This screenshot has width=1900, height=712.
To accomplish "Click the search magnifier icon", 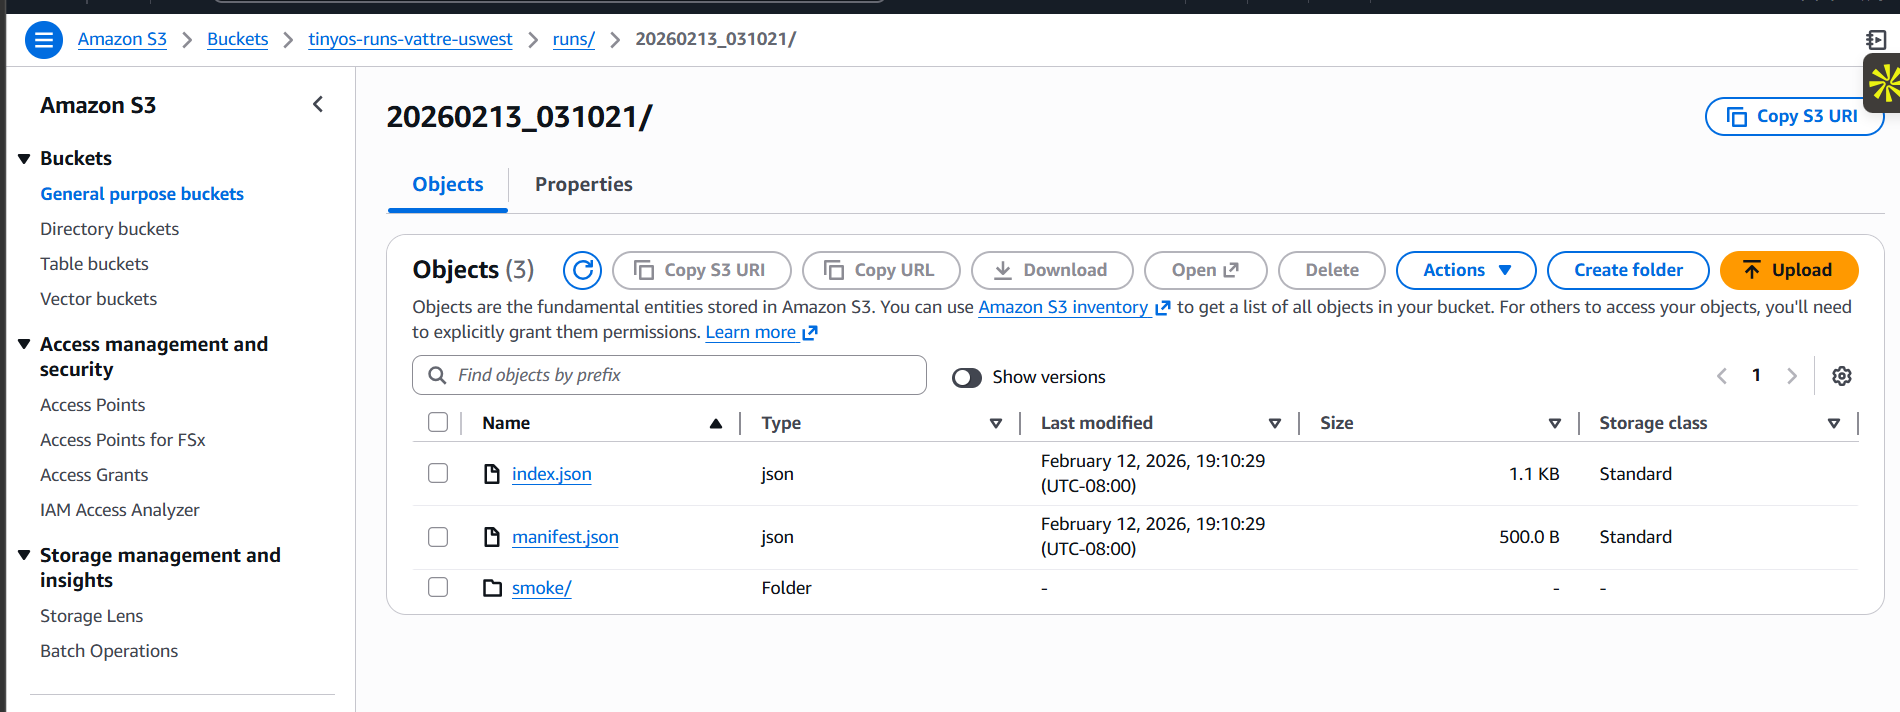I will point(437,375).
